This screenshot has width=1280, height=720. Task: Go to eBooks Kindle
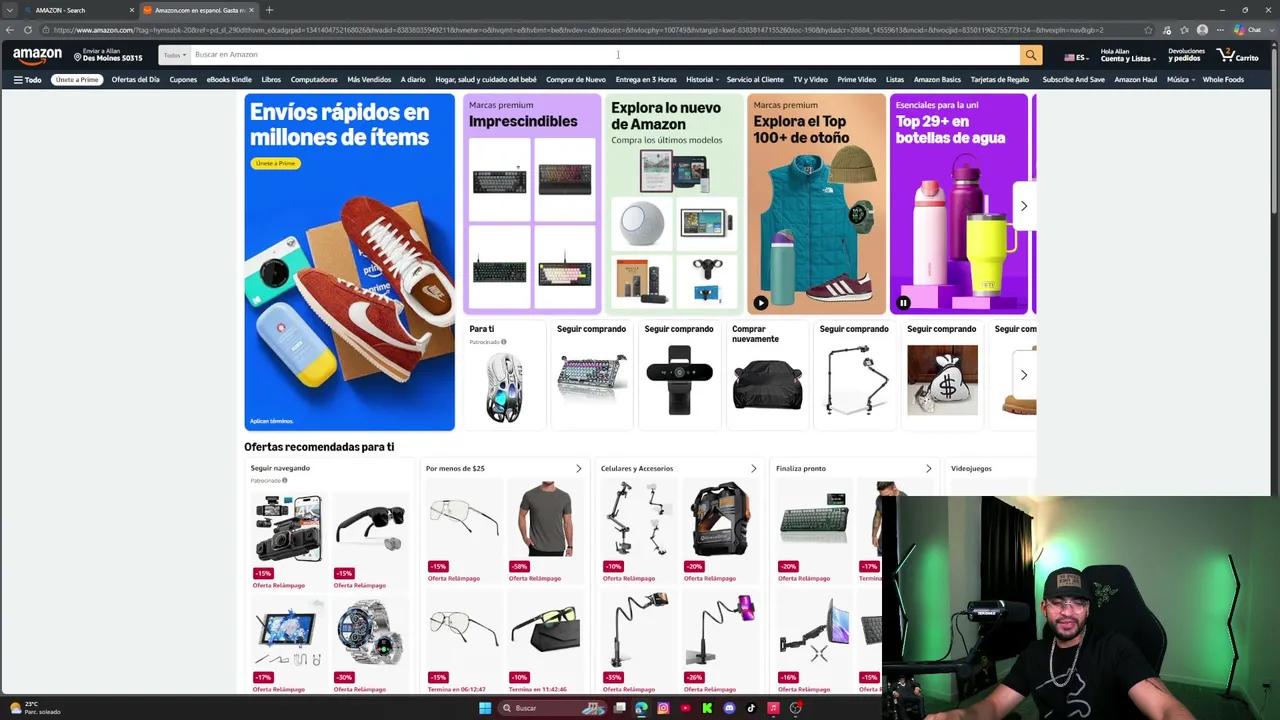point(229,80)
